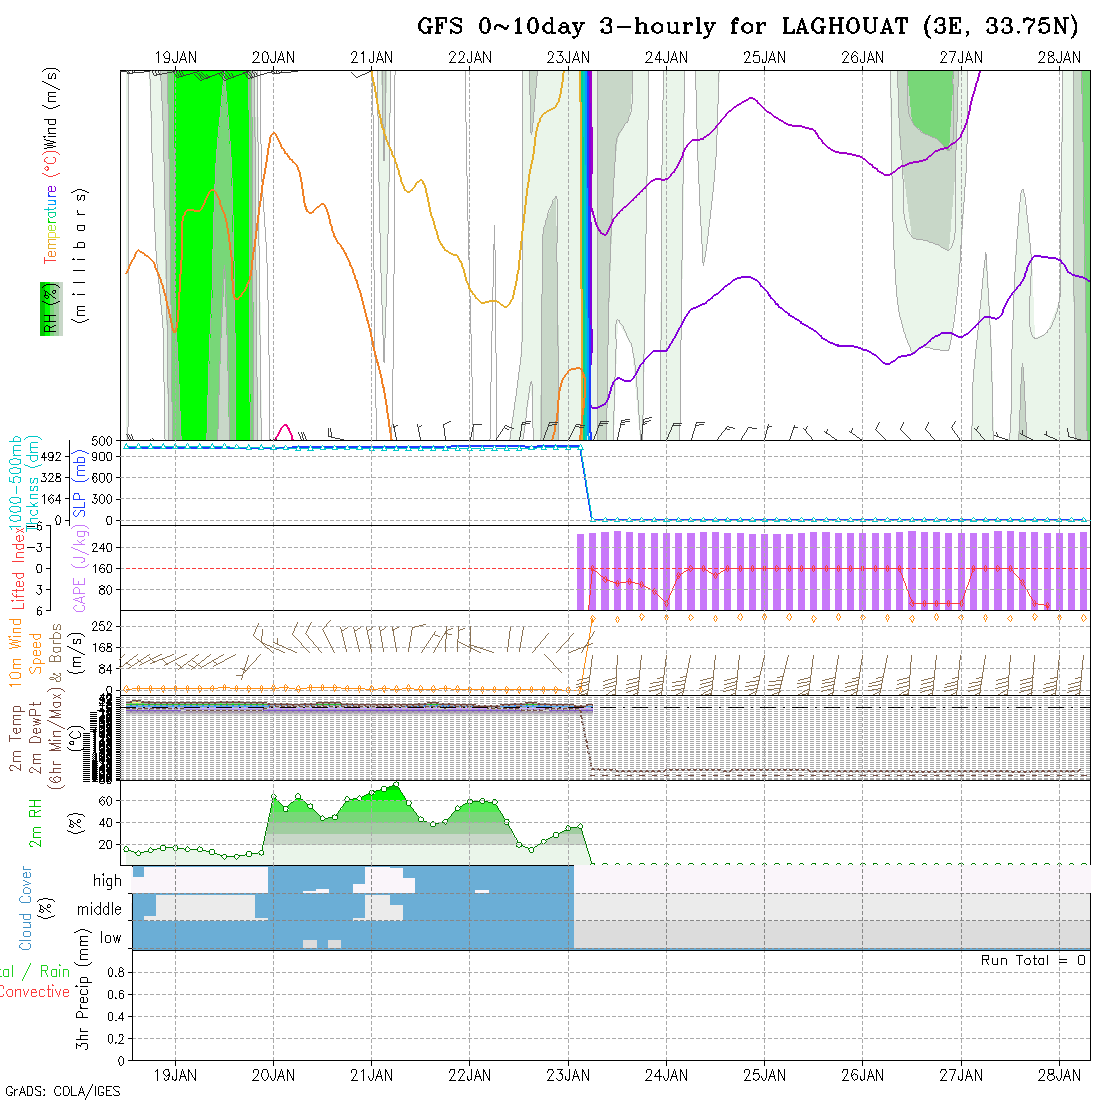Click the low cloud row label
Viewport: 1100px width, 1100px height.
111,938
